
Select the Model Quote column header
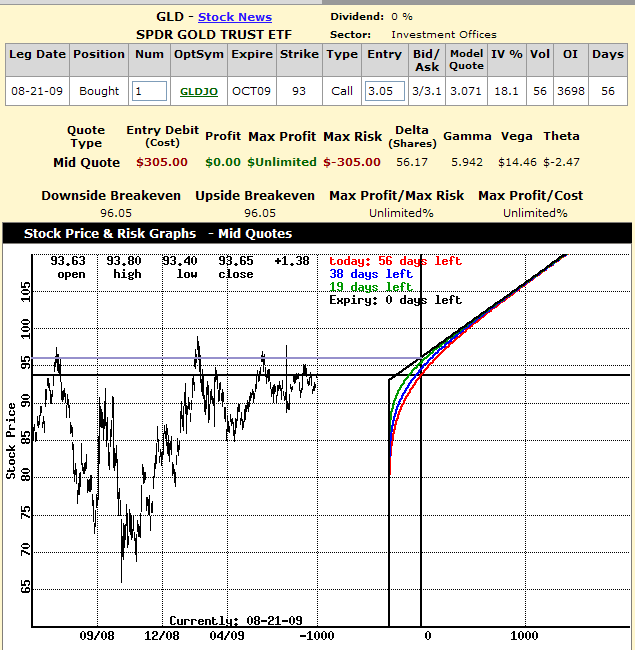coord(466,60)
